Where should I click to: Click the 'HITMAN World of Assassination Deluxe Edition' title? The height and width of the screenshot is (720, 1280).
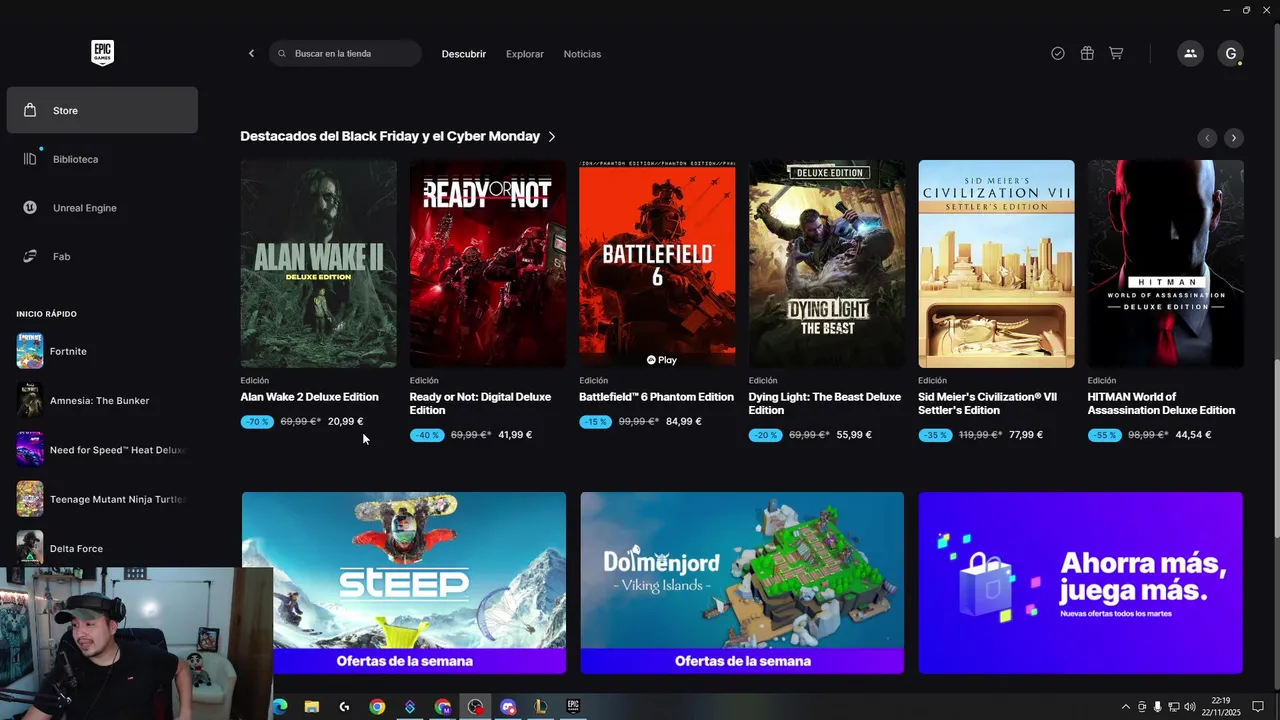click(x=1161, y=404)
